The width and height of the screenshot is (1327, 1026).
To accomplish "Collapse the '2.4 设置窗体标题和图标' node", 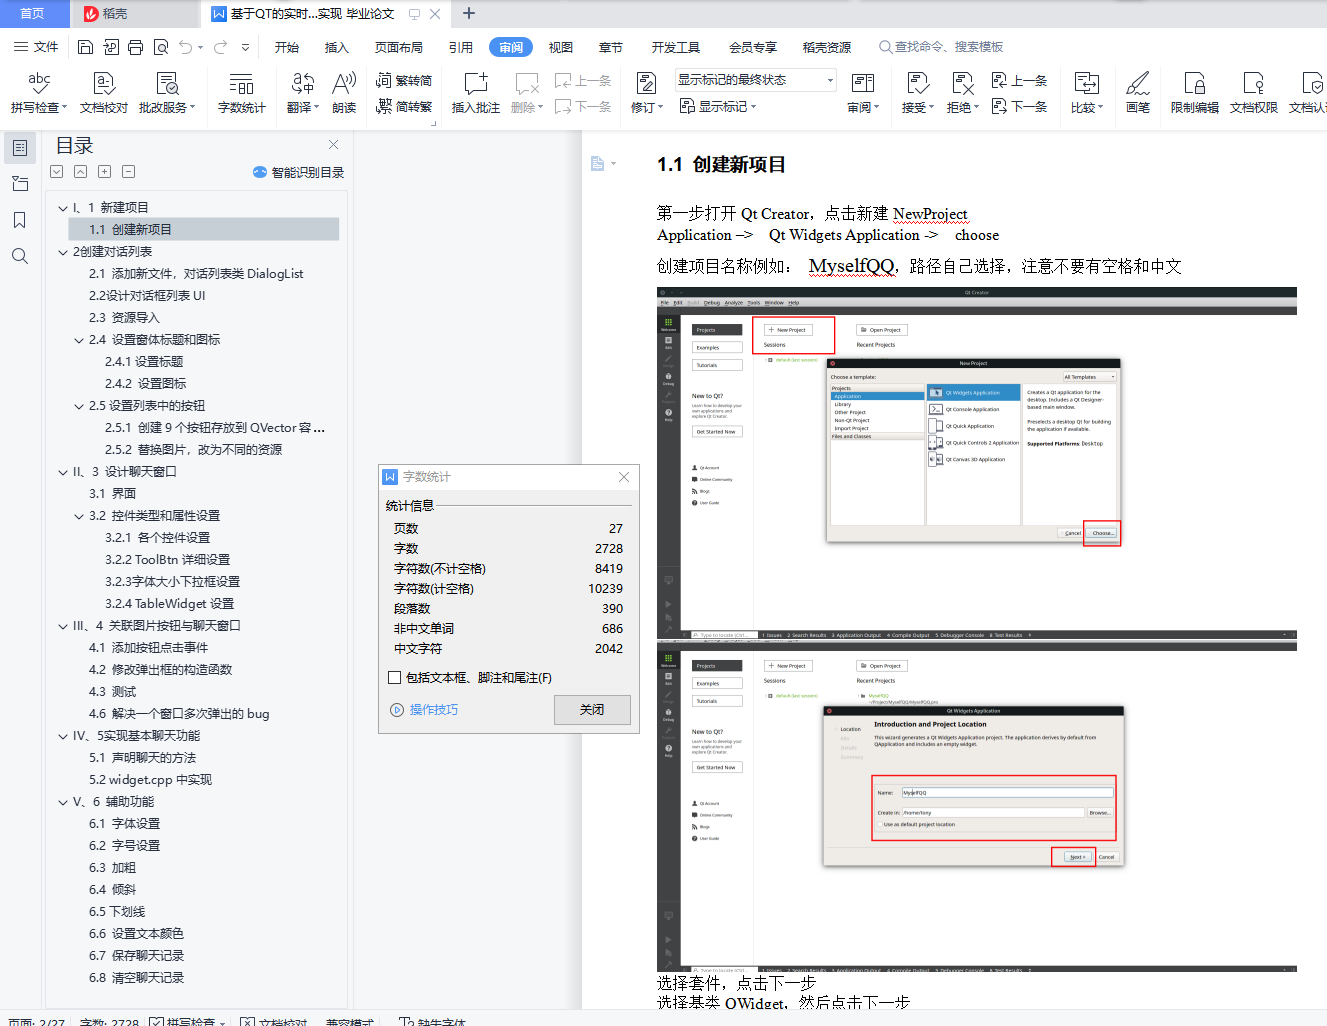I will [x=79, y=340].
